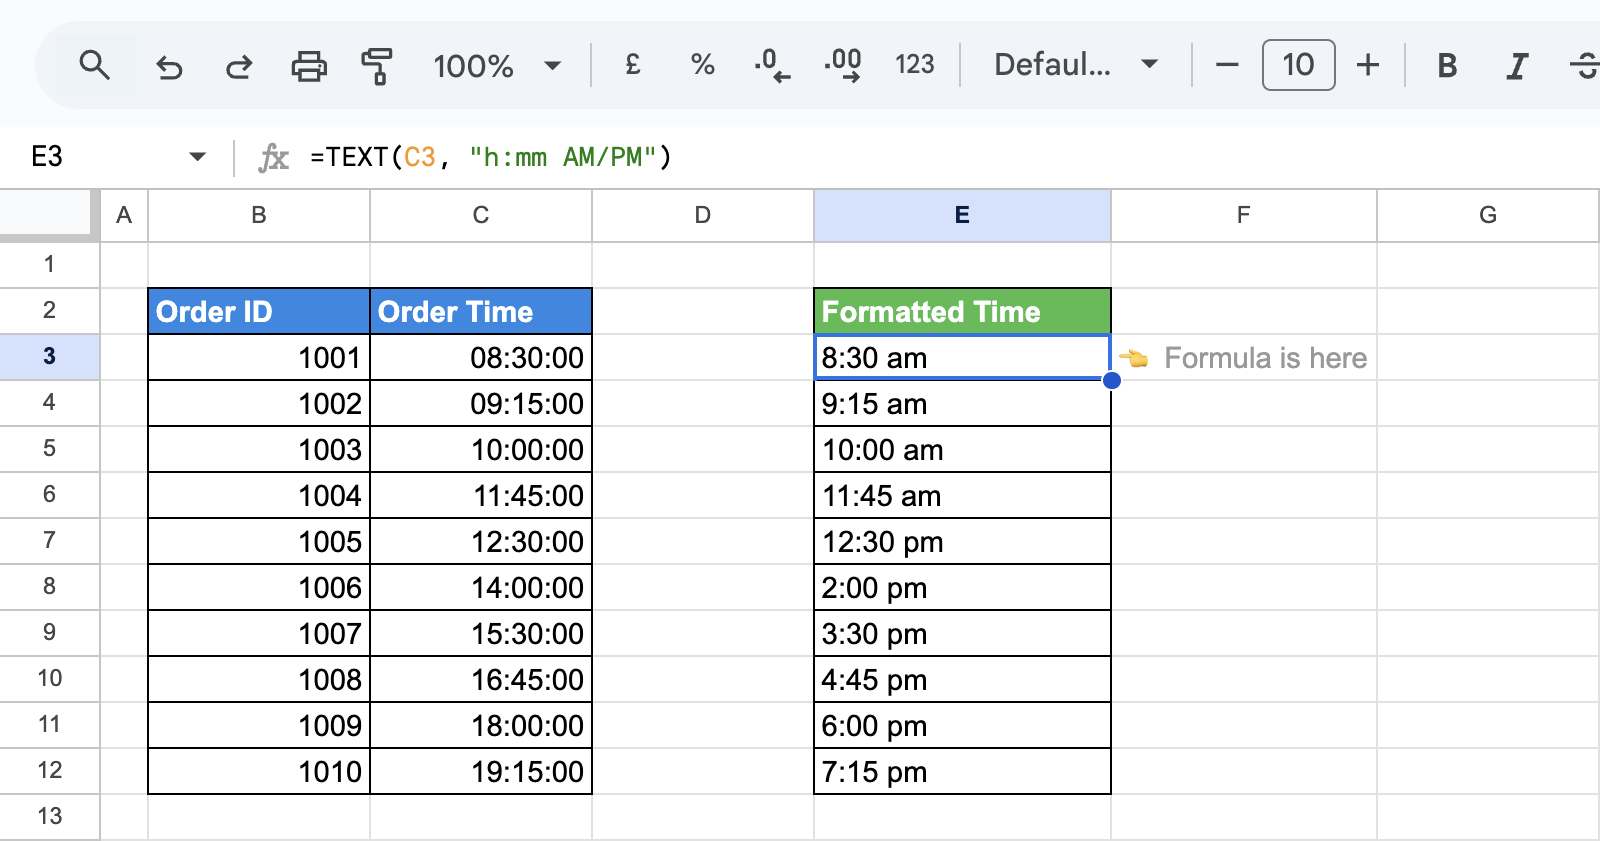
Task: Open the Default font dropdown
Action: click(1076, 66)
